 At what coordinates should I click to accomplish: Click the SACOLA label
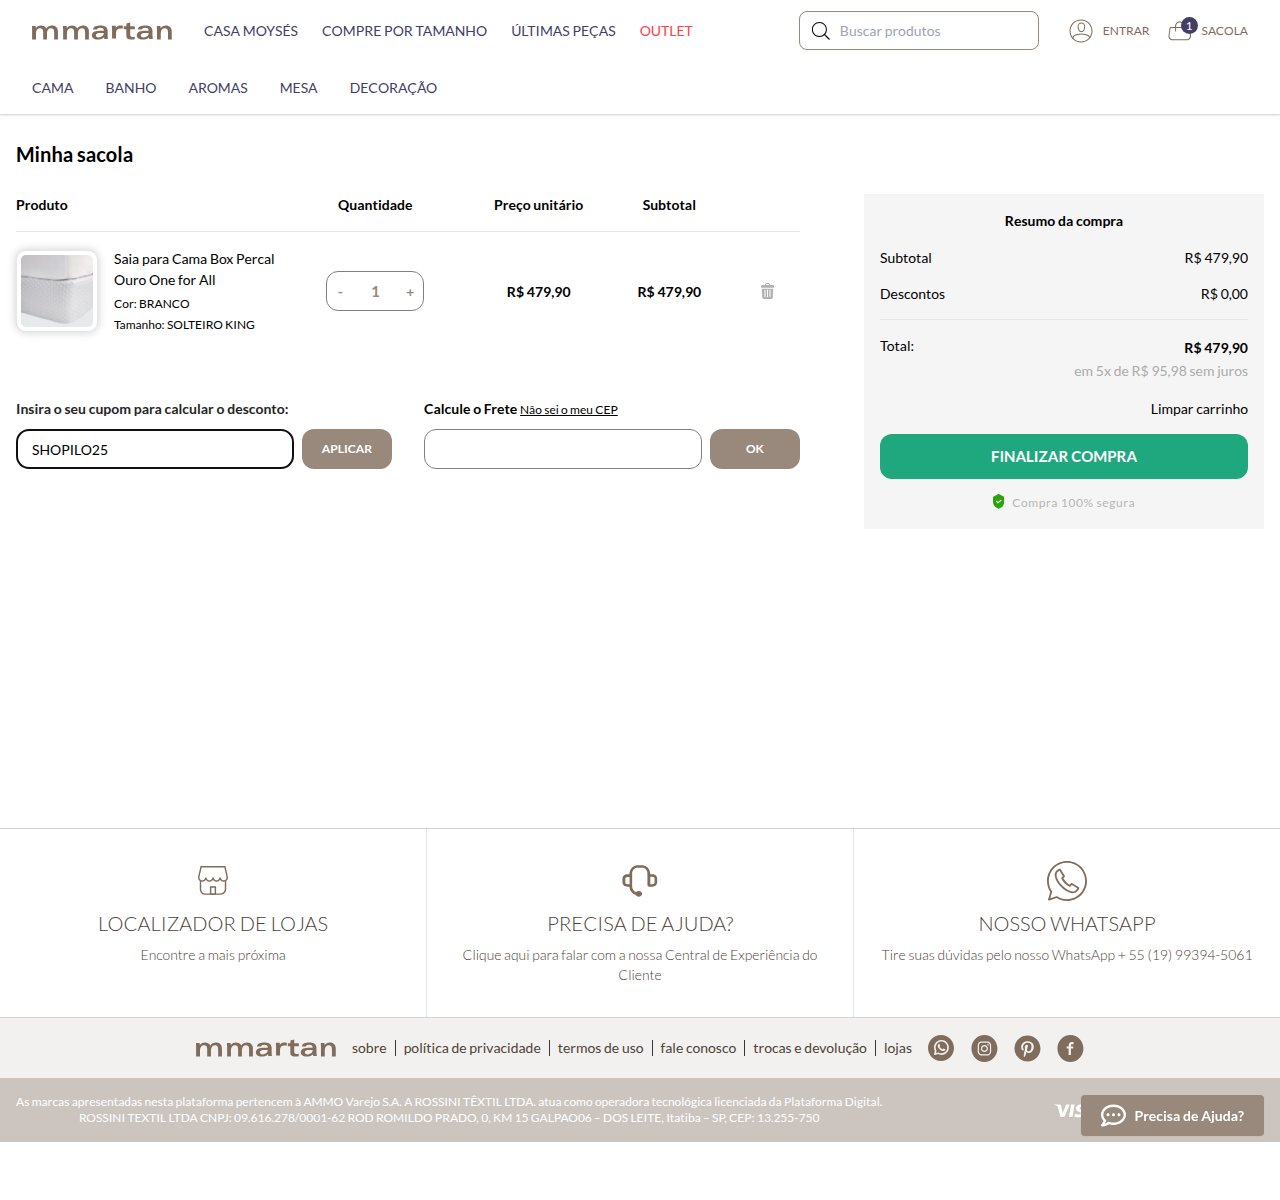[x=1224, y=31]
